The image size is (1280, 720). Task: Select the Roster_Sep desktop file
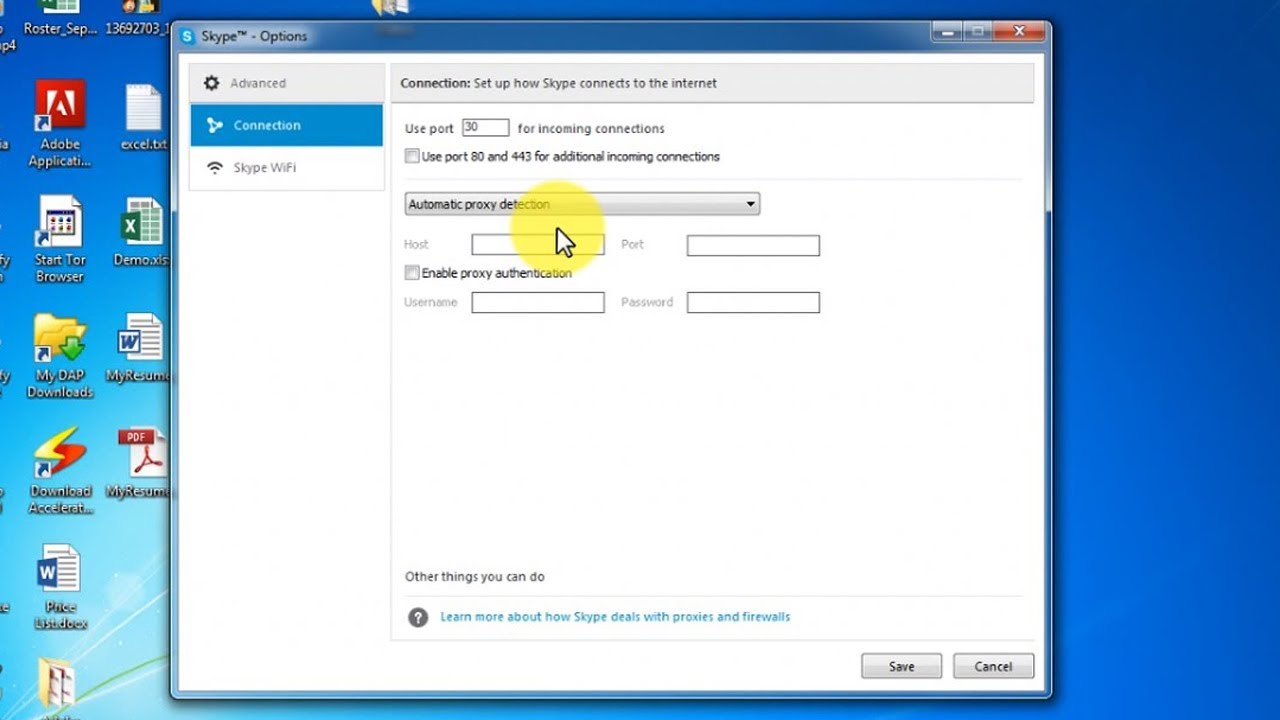(x=60, y=18)
